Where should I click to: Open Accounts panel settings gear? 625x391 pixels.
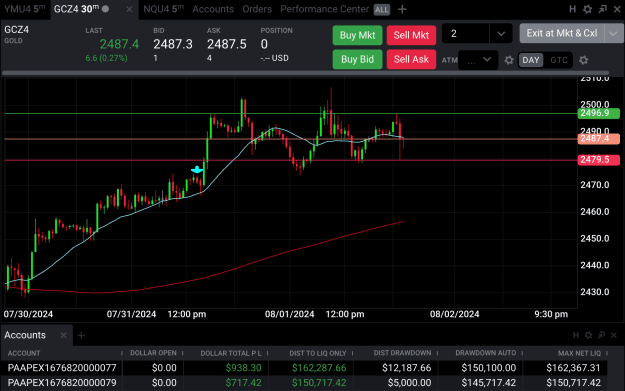pyautogui.click(x=588, y=335)
